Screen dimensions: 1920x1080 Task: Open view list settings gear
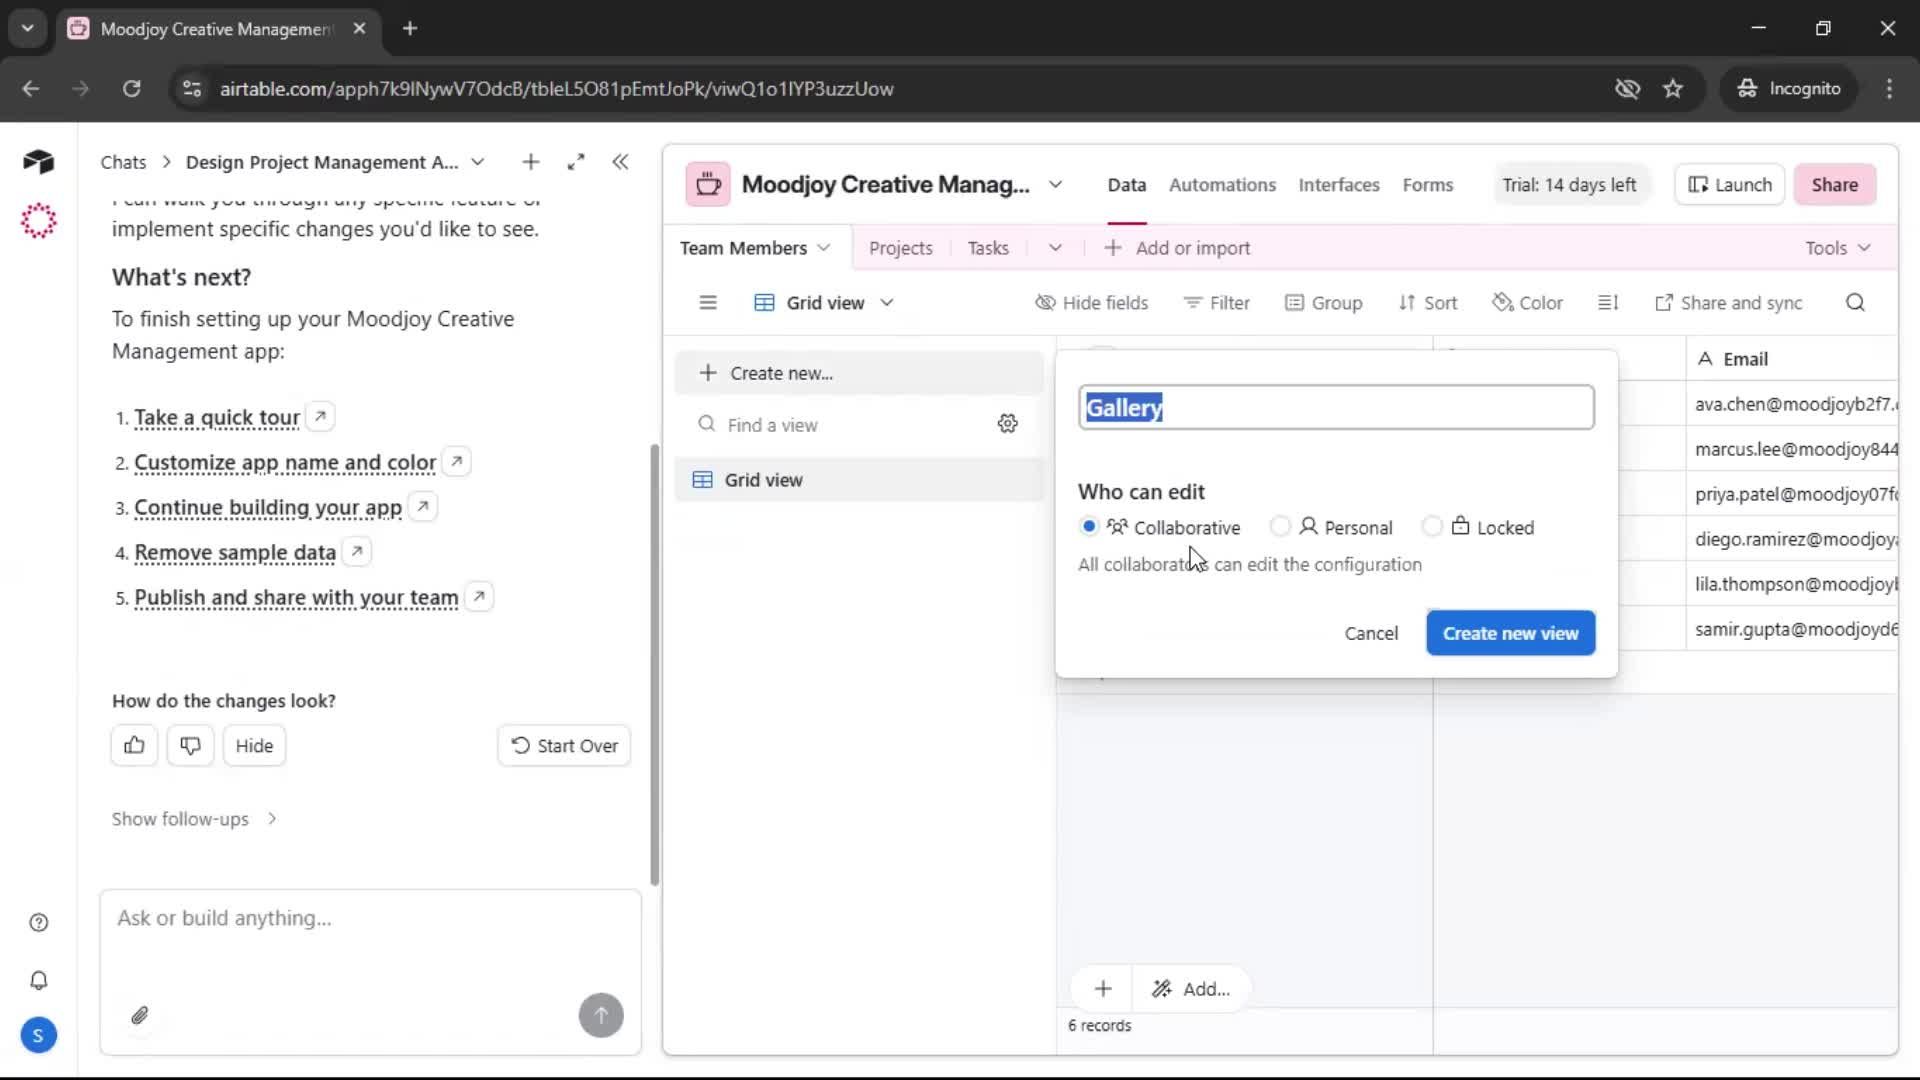pyautogui.click(x=1008, y=424)
